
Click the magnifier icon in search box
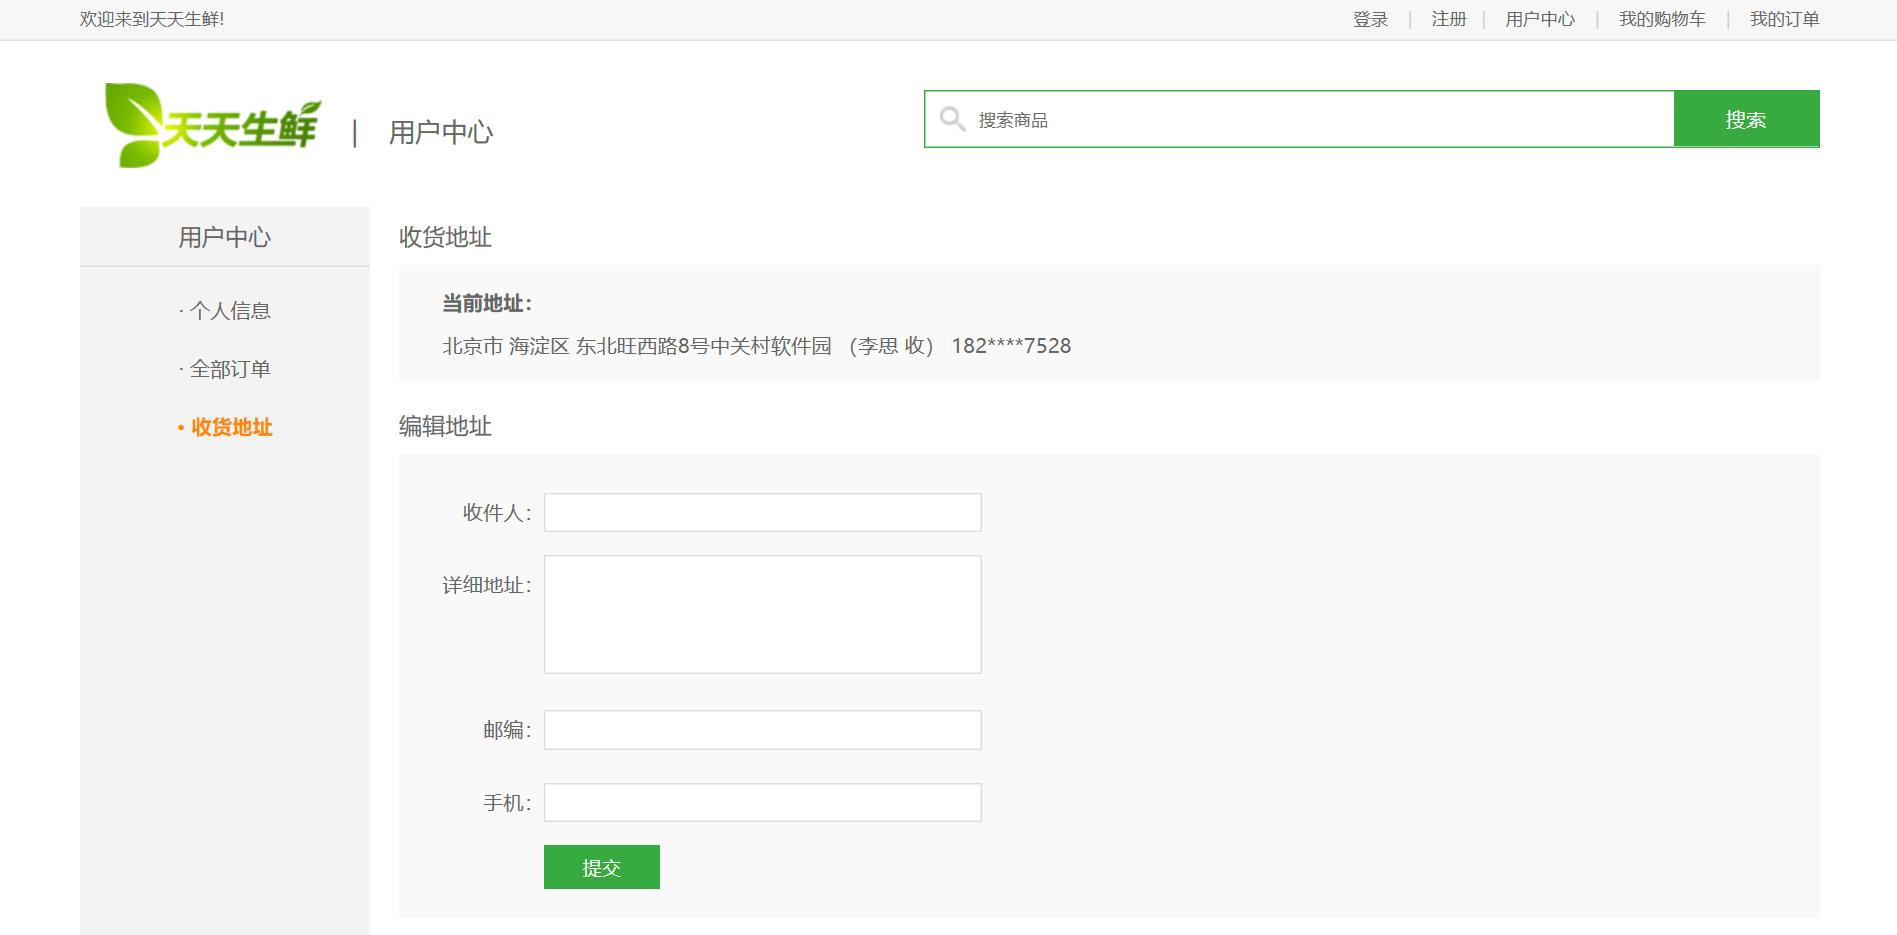click(x=952, y=119)
